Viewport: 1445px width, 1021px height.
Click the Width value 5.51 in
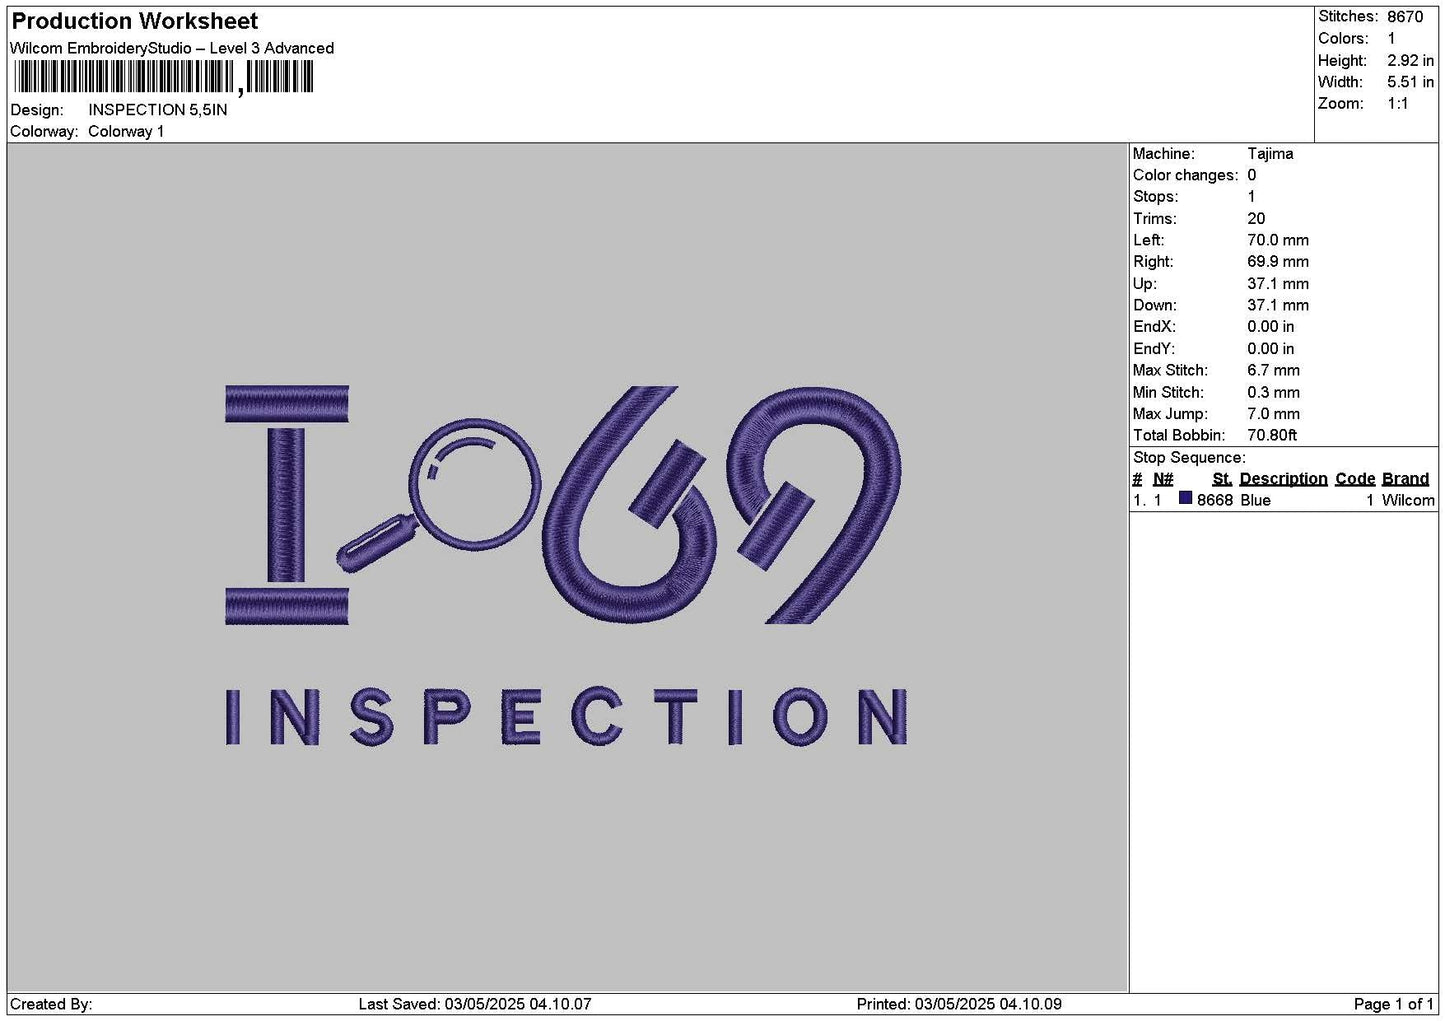[1410, 83]
